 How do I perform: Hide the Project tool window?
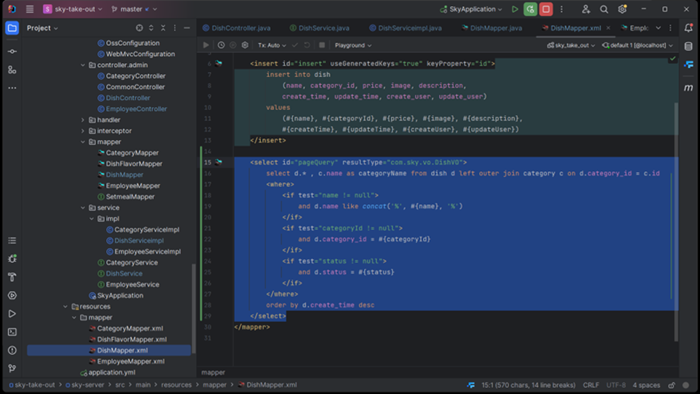tap(187, 28)
